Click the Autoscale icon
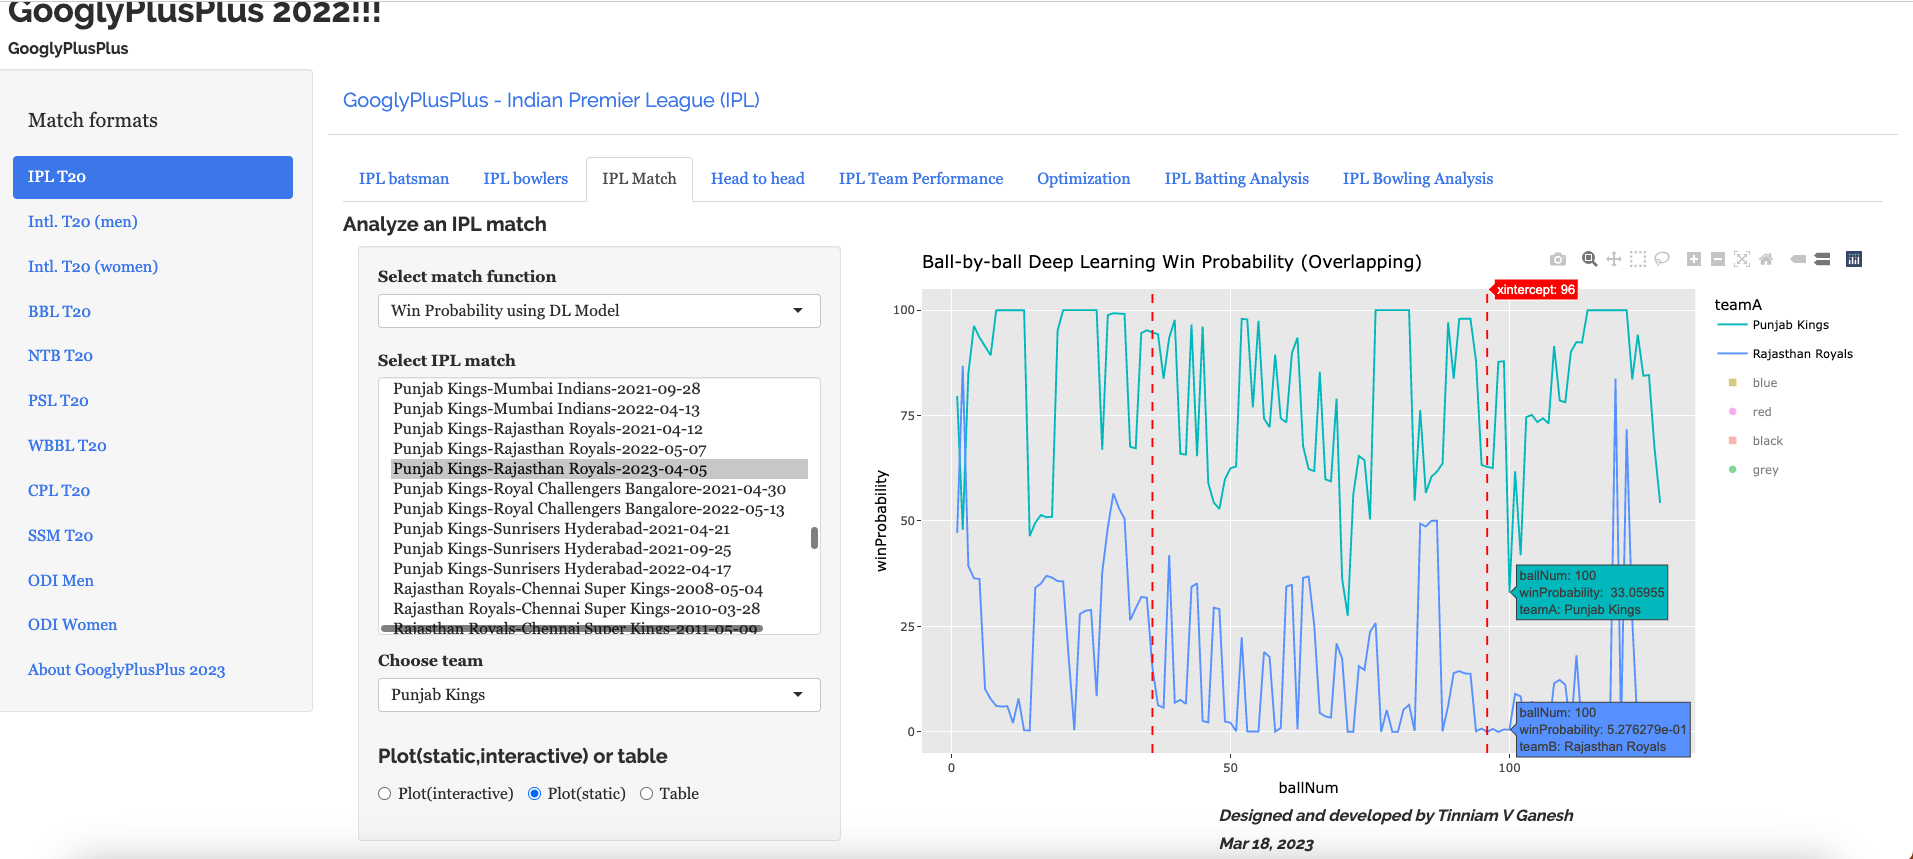 (x=1742, y=259)
